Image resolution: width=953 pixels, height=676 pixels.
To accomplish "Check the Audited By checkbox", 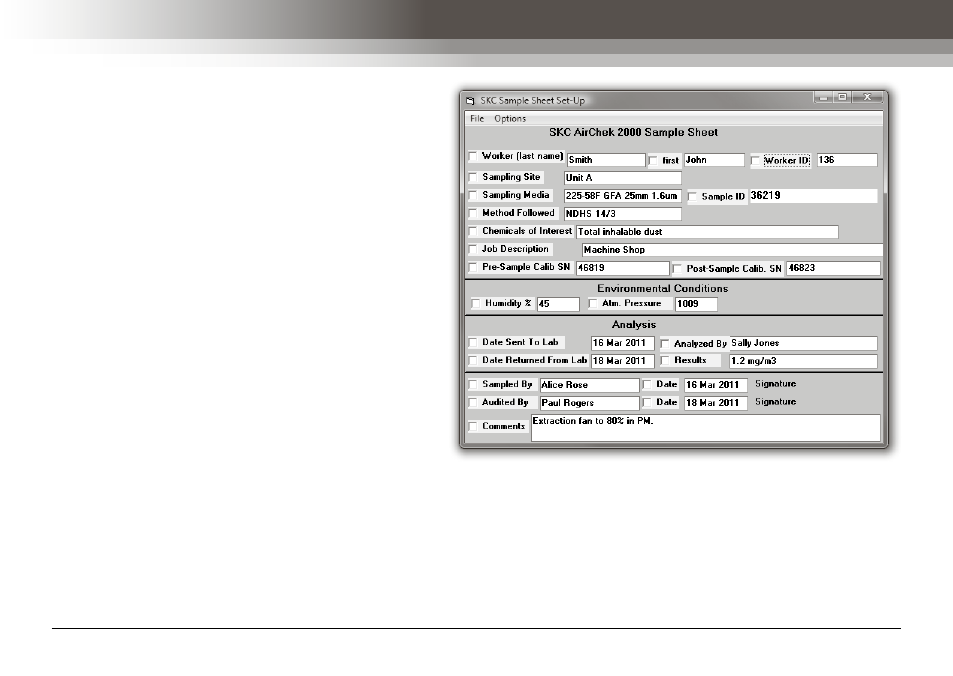I will click(473, 402).
